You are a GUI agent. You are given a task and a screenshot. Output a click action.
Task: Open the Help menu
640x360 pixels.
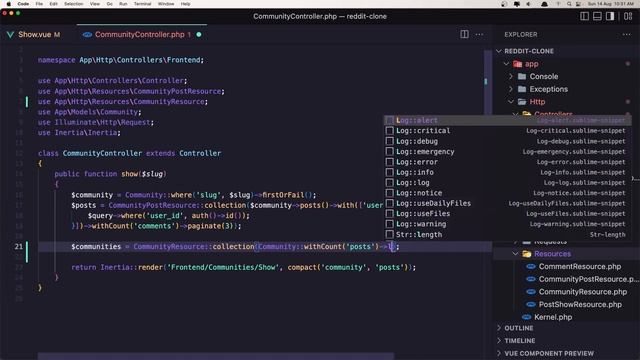point(185,4)
